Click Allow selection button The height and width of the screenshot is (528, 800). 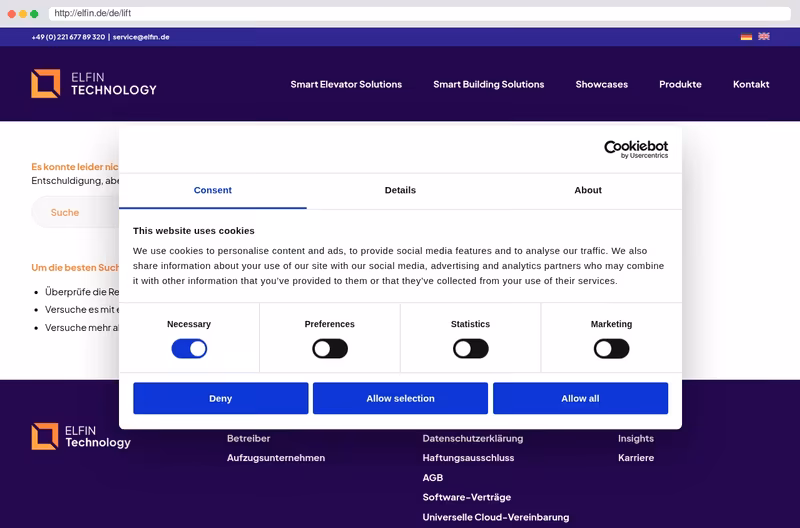coord(401,398)
